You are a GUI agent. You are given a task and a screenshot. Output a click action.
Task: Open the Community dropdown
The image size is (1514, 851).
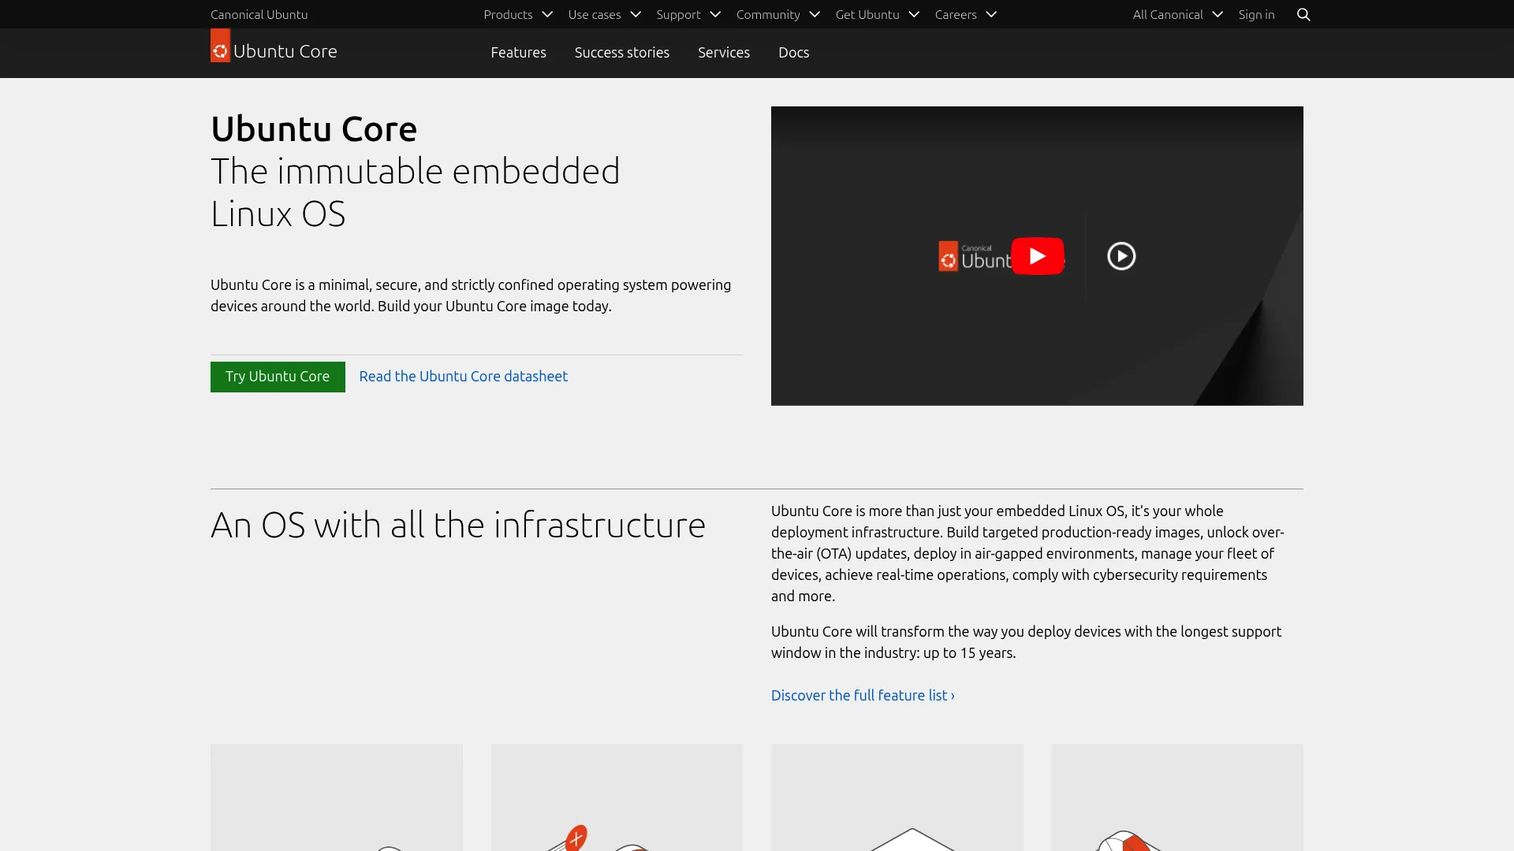click(778, 14)
